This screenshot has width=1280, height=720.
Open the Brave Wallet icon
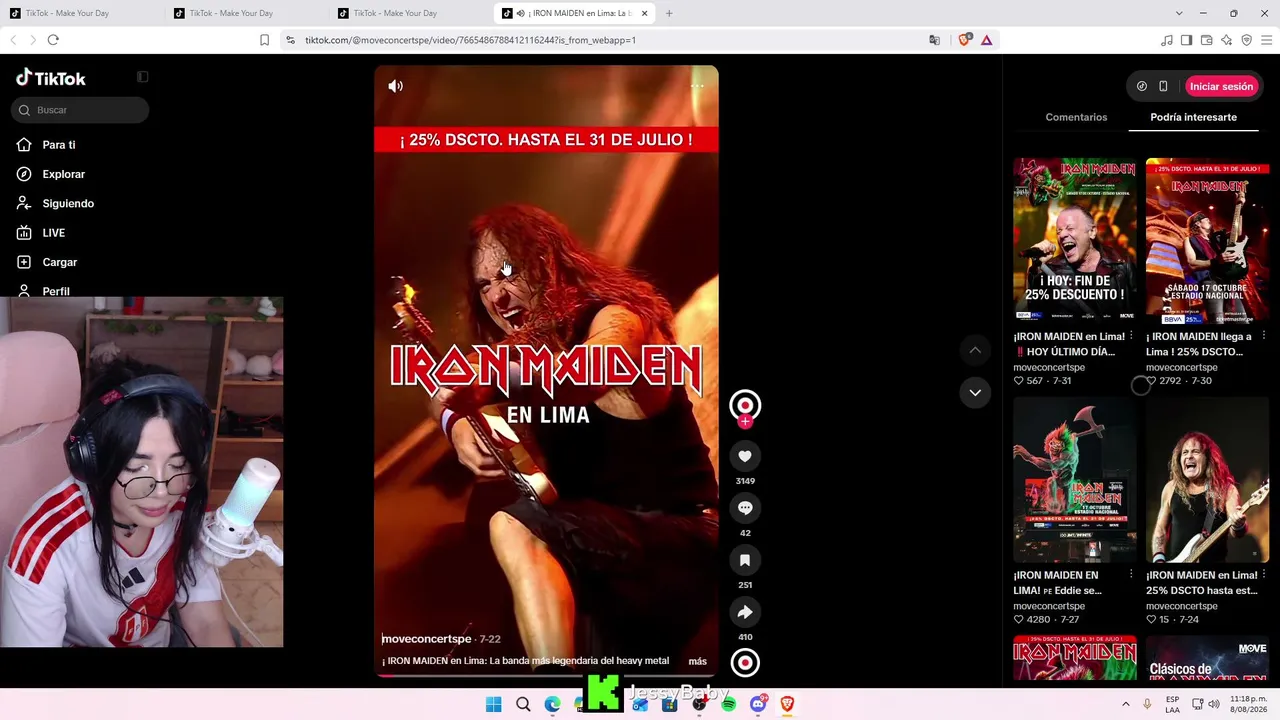point(1206,40)
